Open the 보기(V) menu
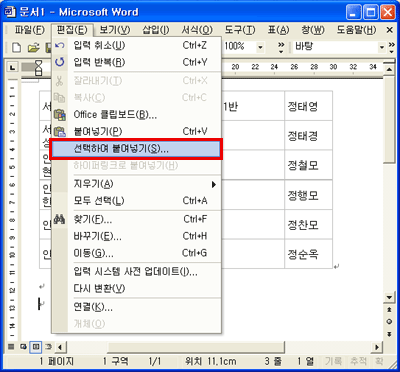Viewport: 400px width, 372px height. pyautogui.click(x=115, y=30)
